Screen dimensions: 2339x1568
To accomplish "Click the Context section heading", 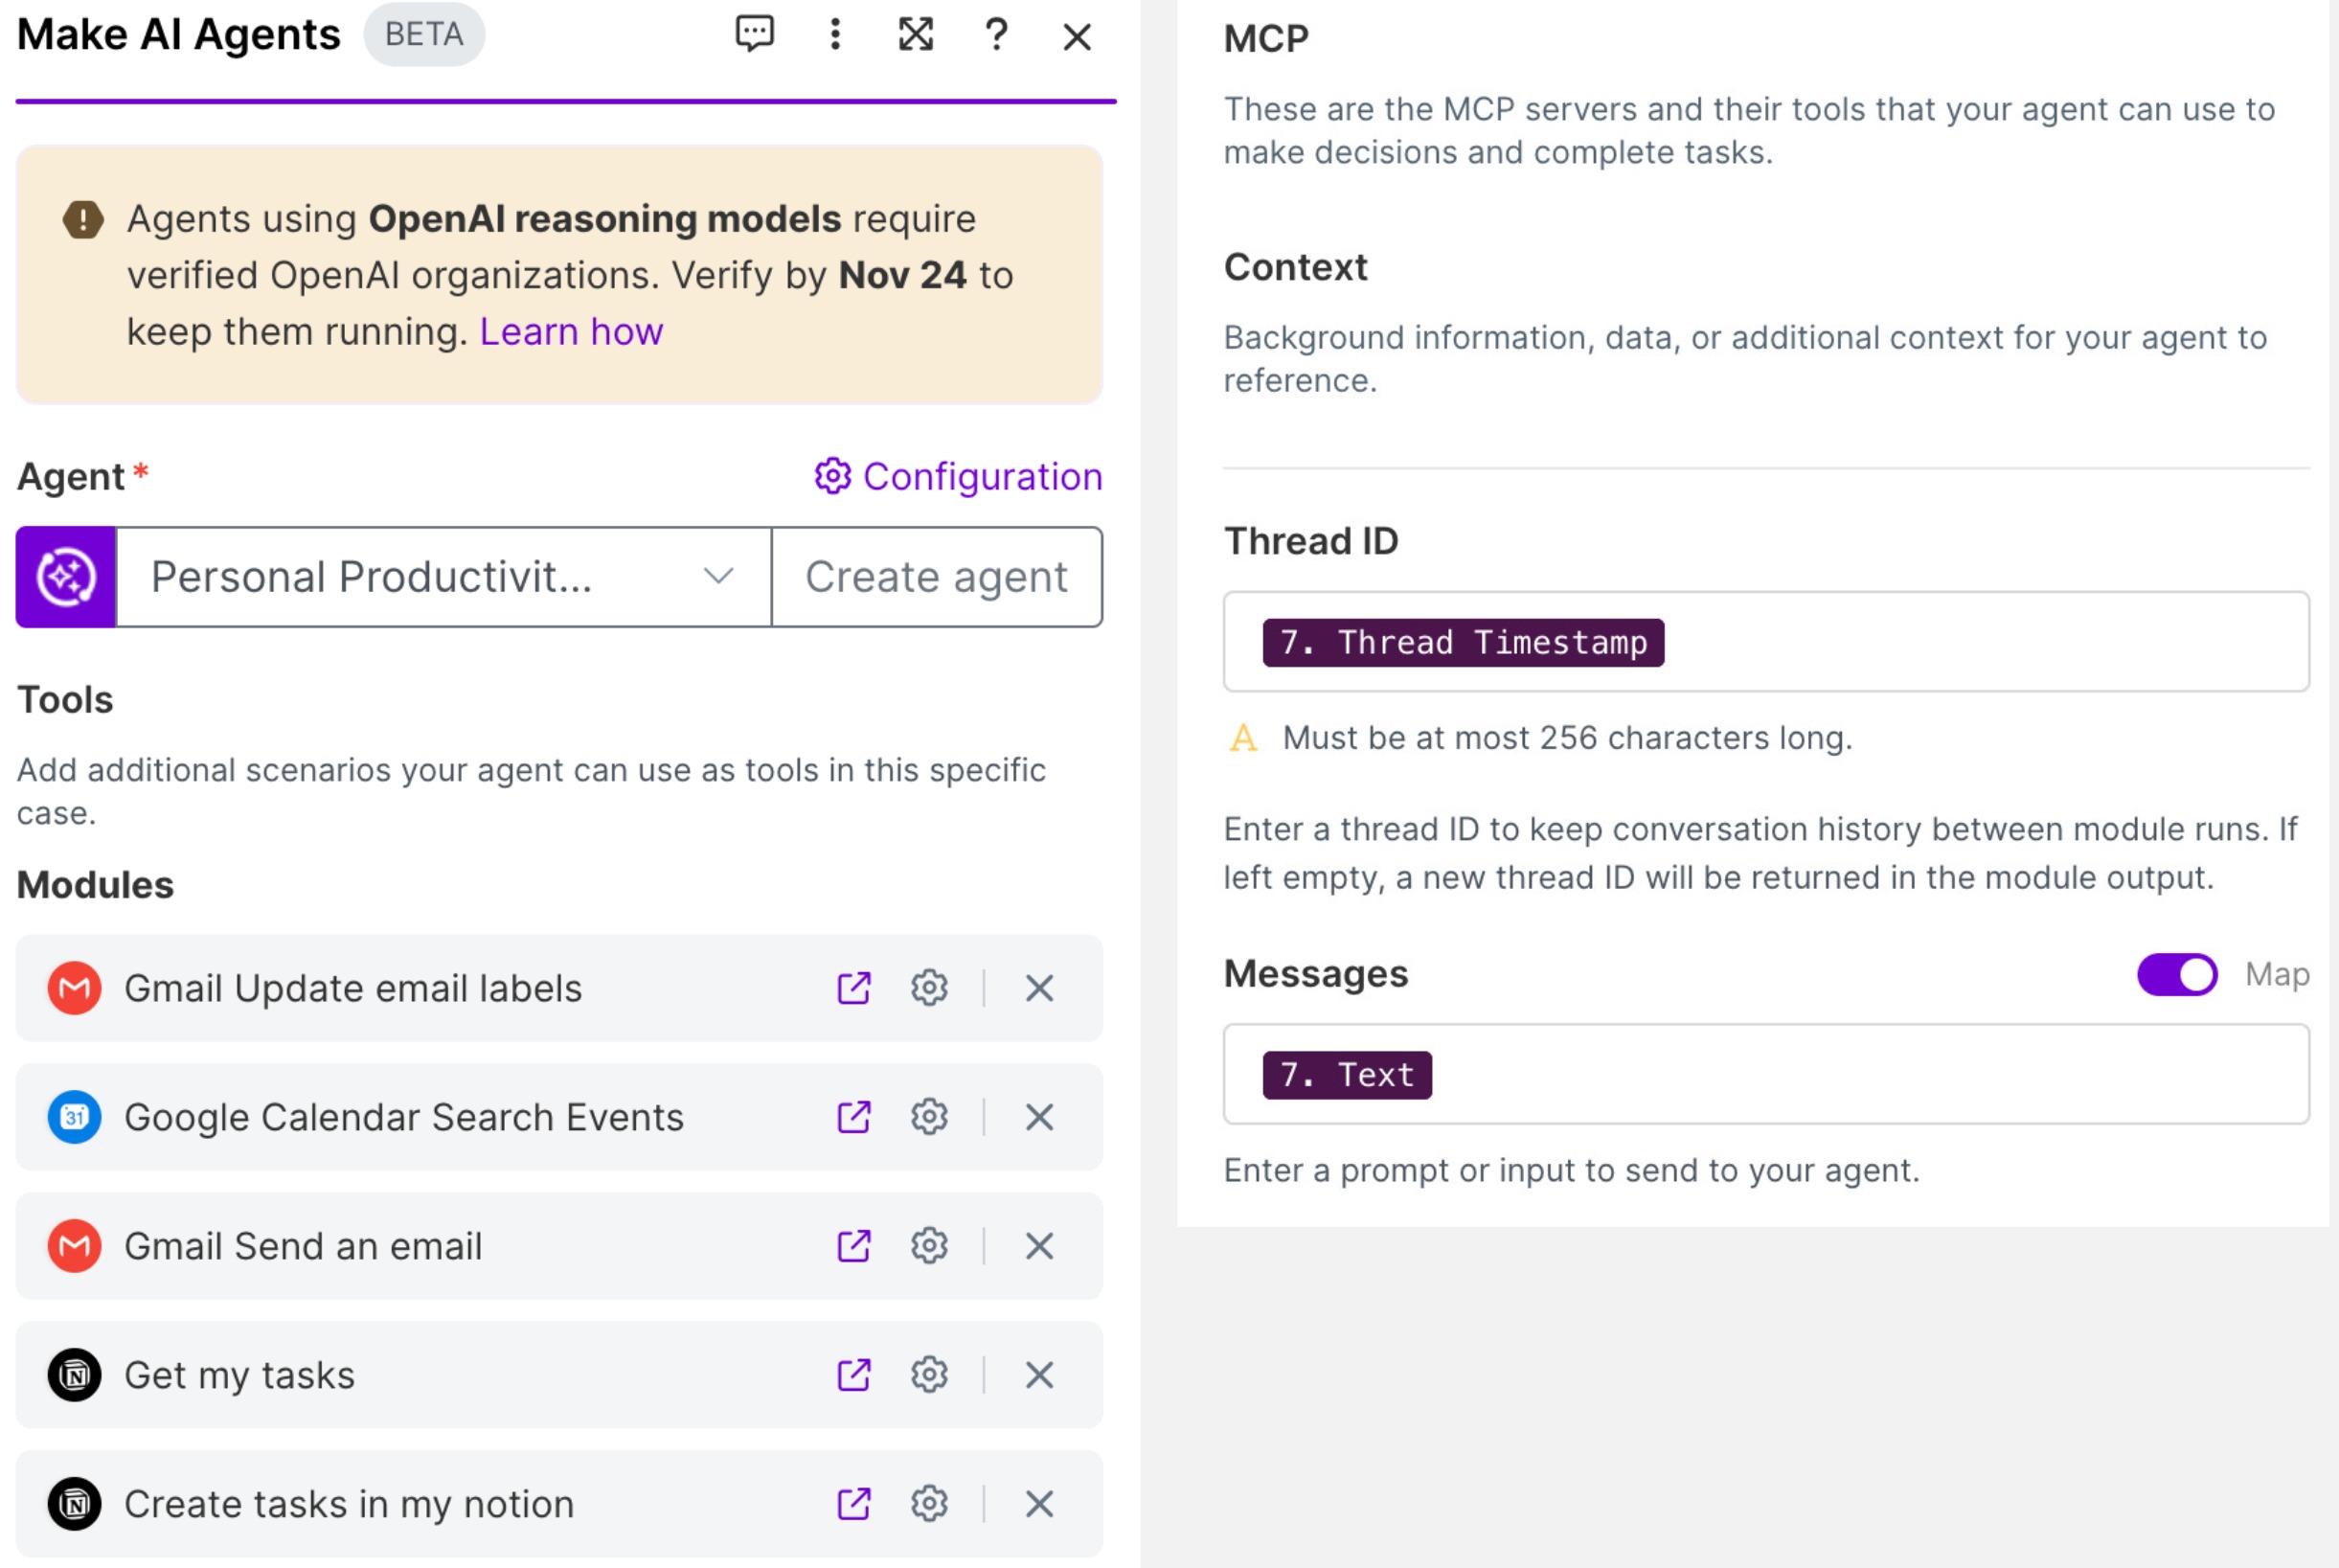I will pyautogui.click(x=1295, y=267).
